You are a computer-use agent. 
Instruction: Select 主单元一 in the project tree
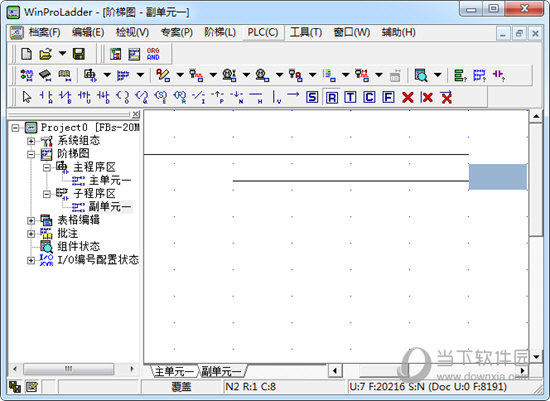110,180
